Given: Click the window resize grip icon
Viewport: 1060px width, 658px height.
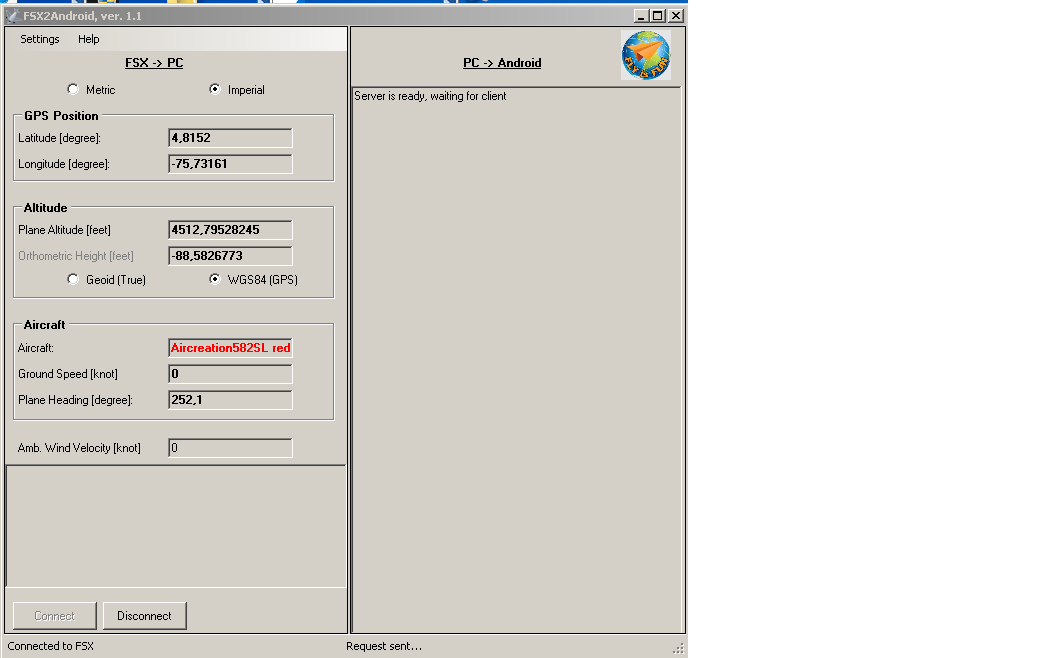Looking at the screenshot, I should [678, 649].
